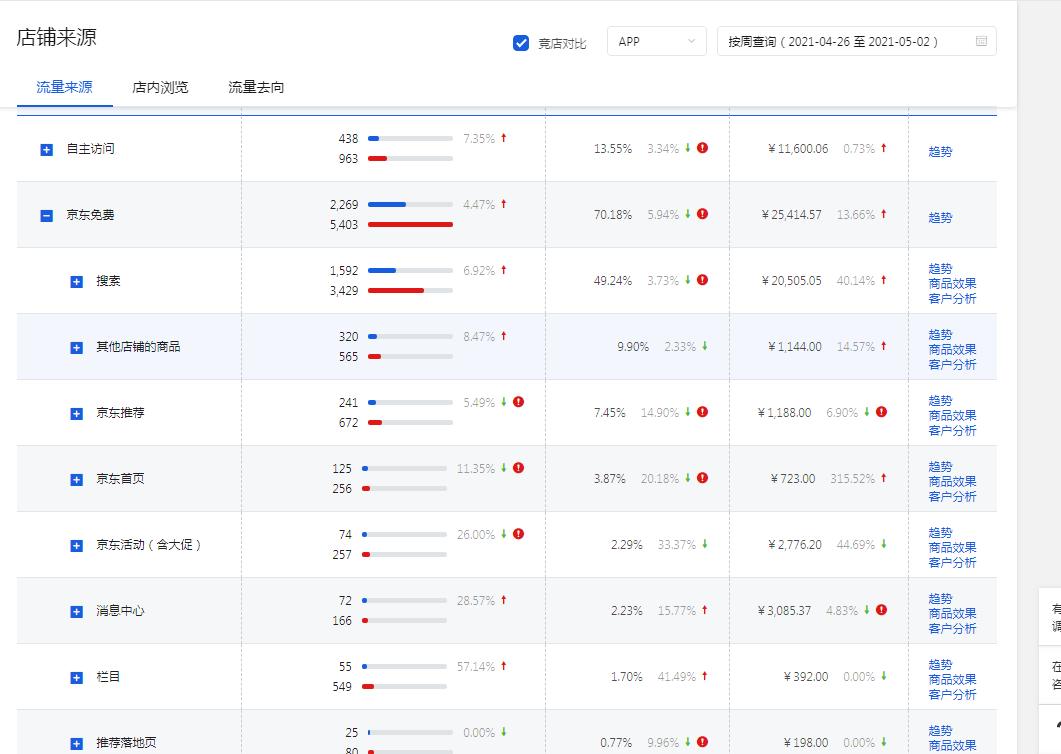Expand the 搜索 traffic source row

pos(76,282)
